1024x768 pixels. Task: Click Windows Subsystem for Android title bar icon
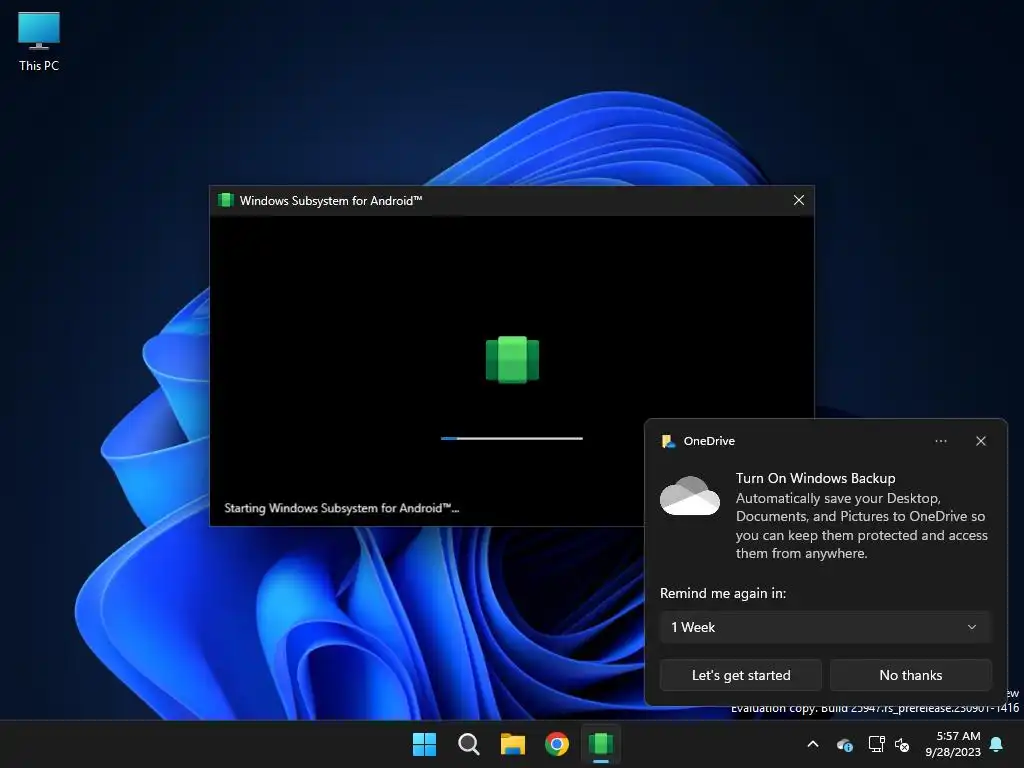pyautogui.click(x=226, y=200)
